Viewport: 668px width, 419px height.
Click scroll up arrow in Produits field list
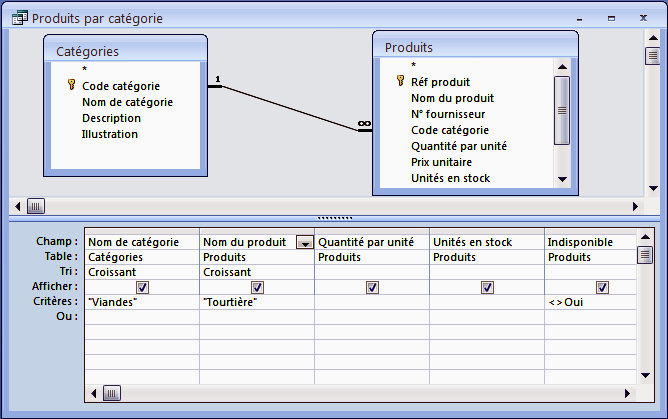click(562, 67)
